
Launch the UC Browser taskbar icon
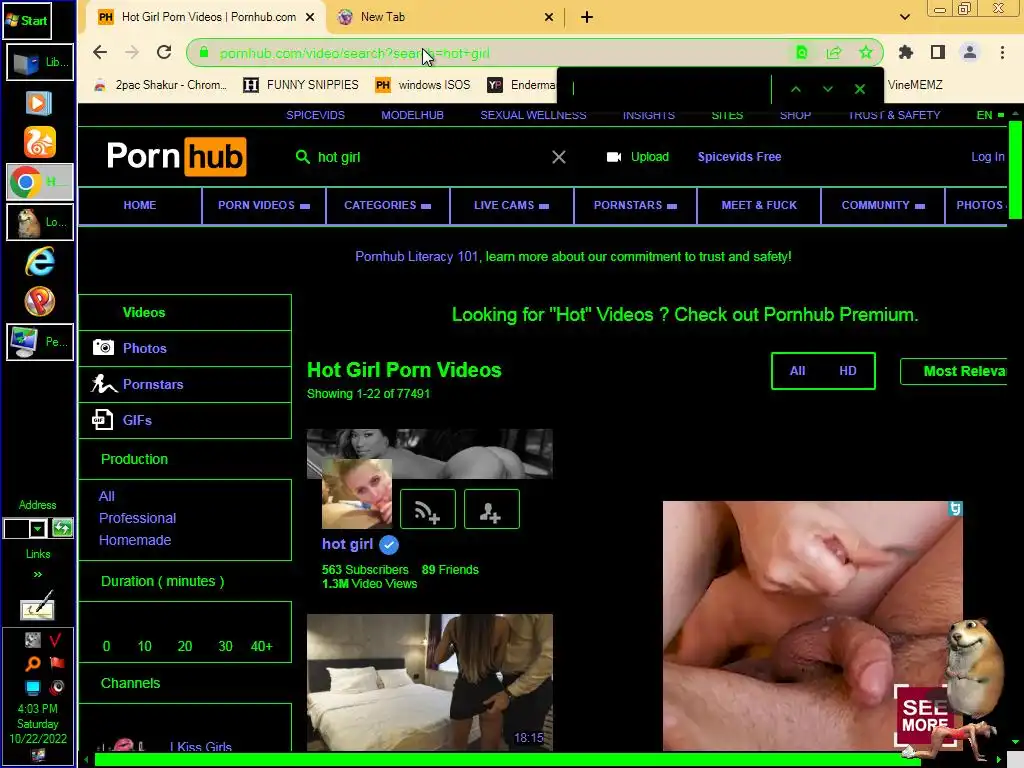39,142
